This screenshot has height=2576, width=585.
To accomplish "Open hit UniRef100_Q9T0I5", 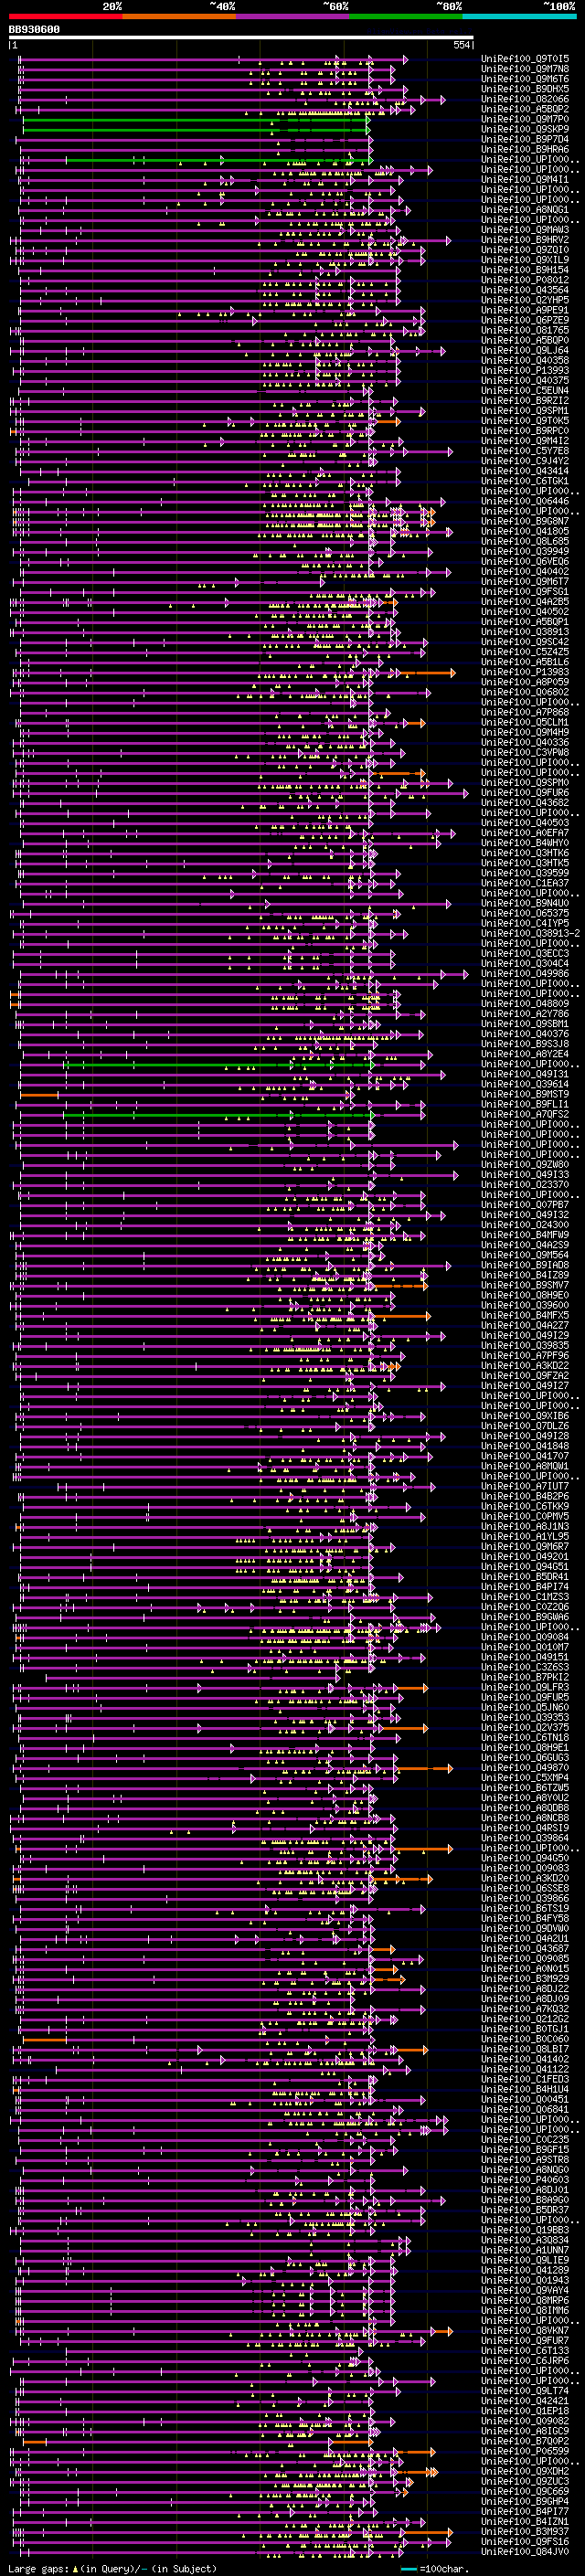I will coord(525,59).
